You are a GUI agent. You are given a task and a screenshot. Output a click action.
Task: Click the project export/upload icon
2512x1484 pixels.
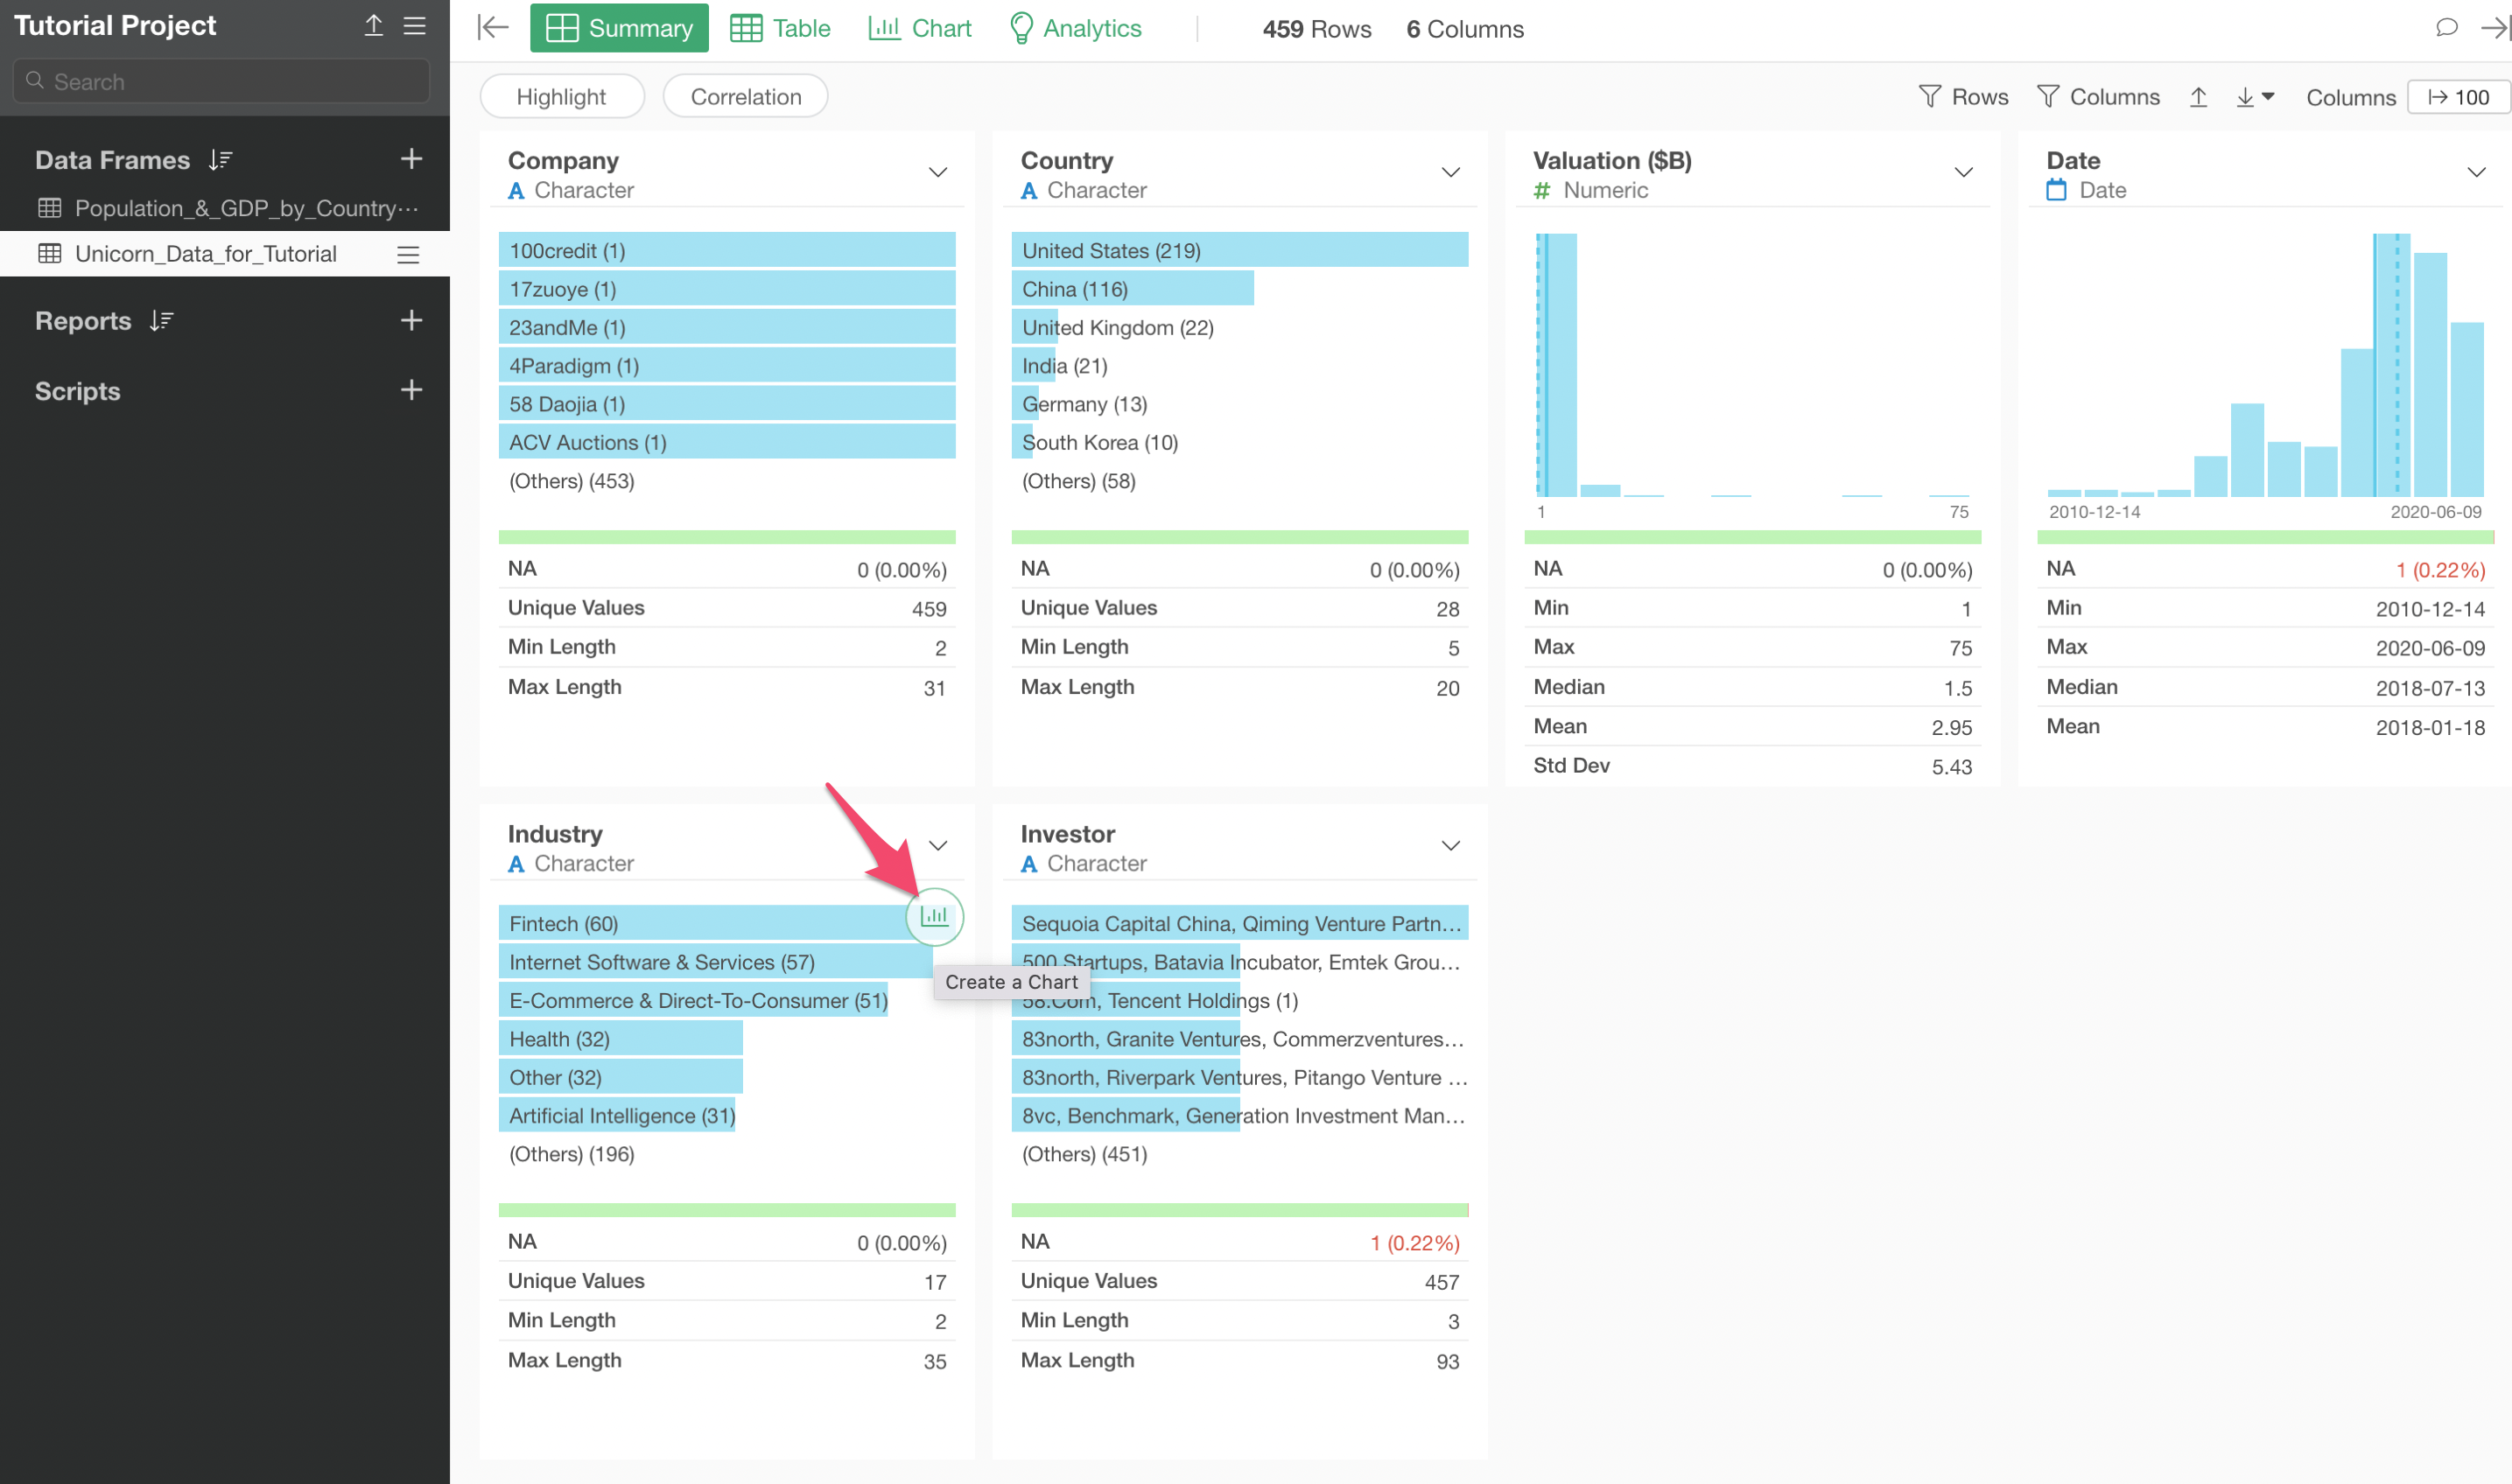tap(373, 26)
